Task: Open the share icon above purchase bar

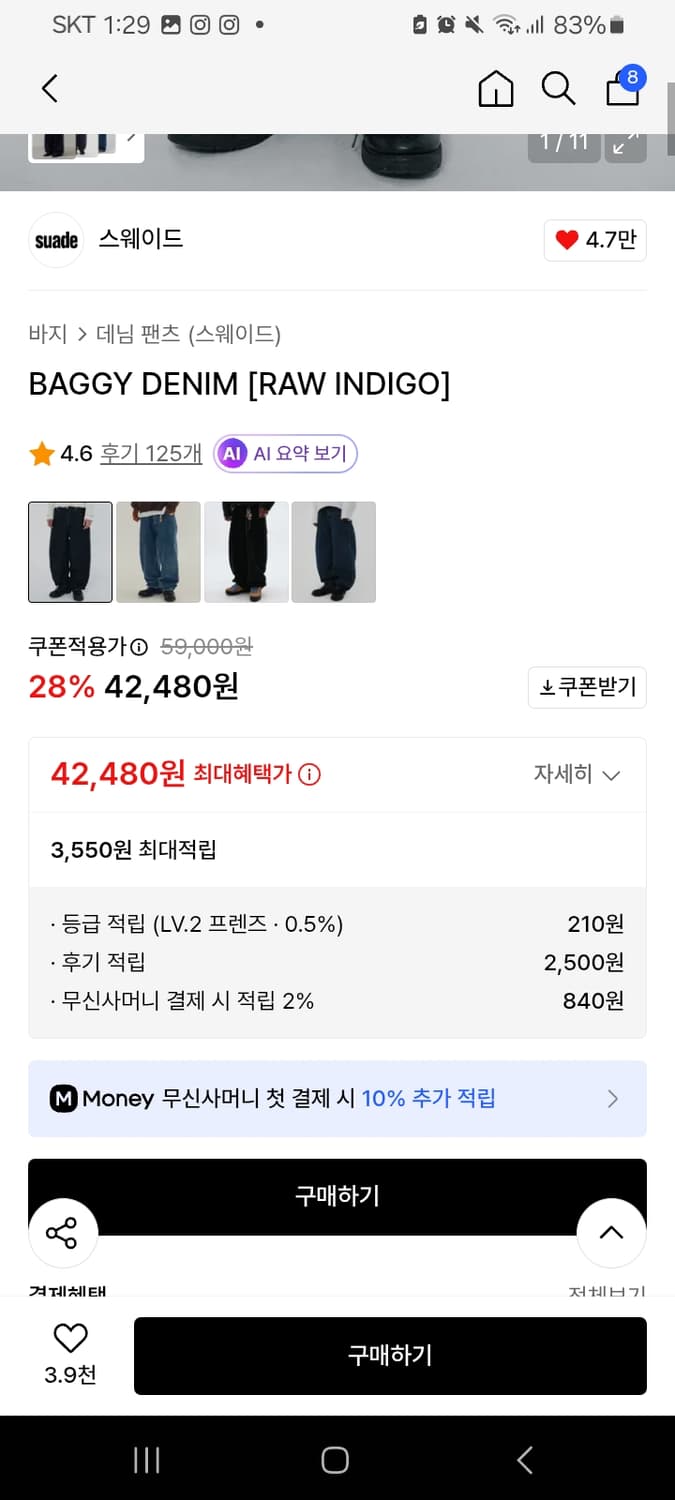Action: (63, 1233)
